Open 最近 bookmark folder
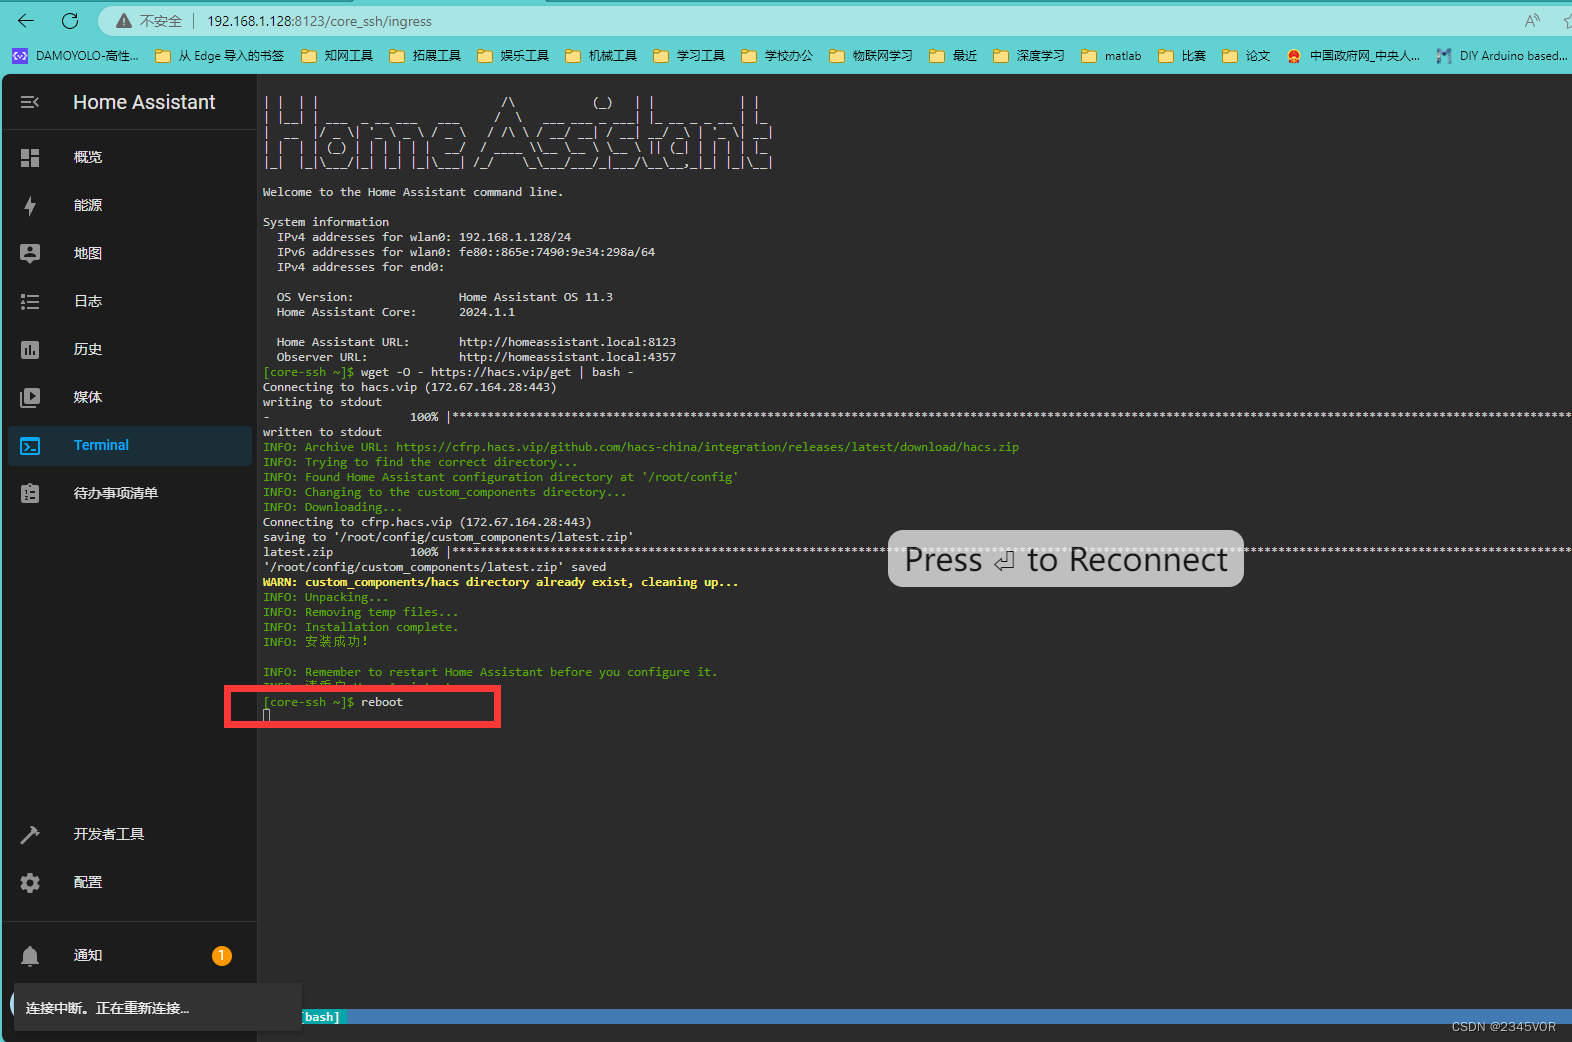 (953, 56)
